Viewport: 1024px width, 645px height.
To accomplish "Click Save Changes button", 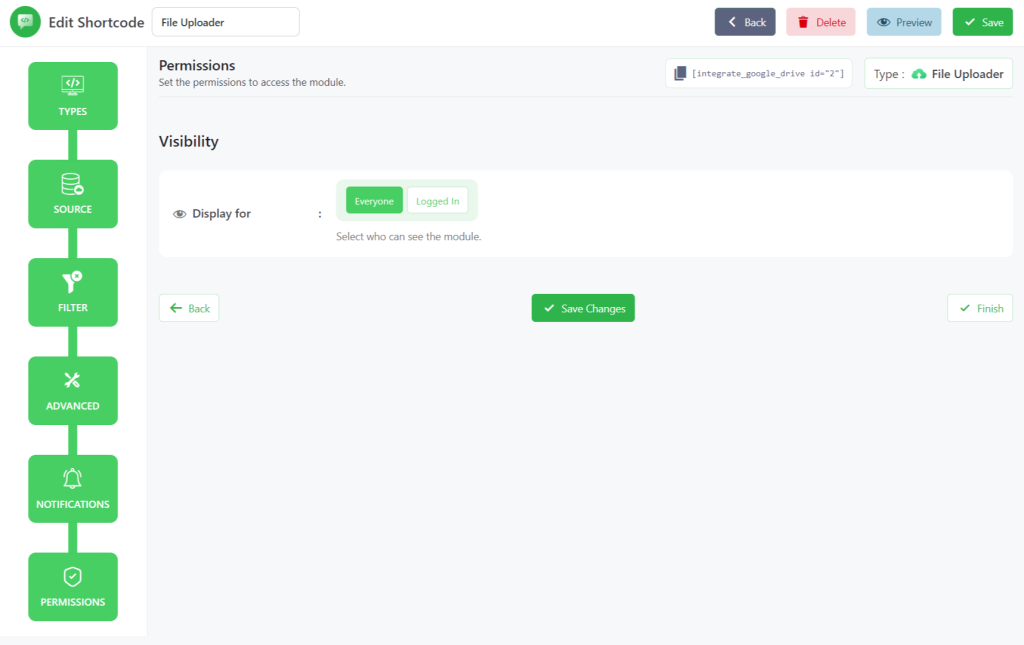I will click(x=583, y=308).
